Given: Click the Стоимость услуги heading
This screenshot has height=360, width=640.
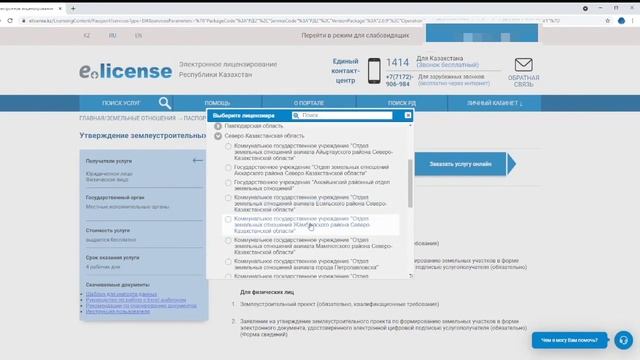Looking at the screenshot, I should pos(108,231).
